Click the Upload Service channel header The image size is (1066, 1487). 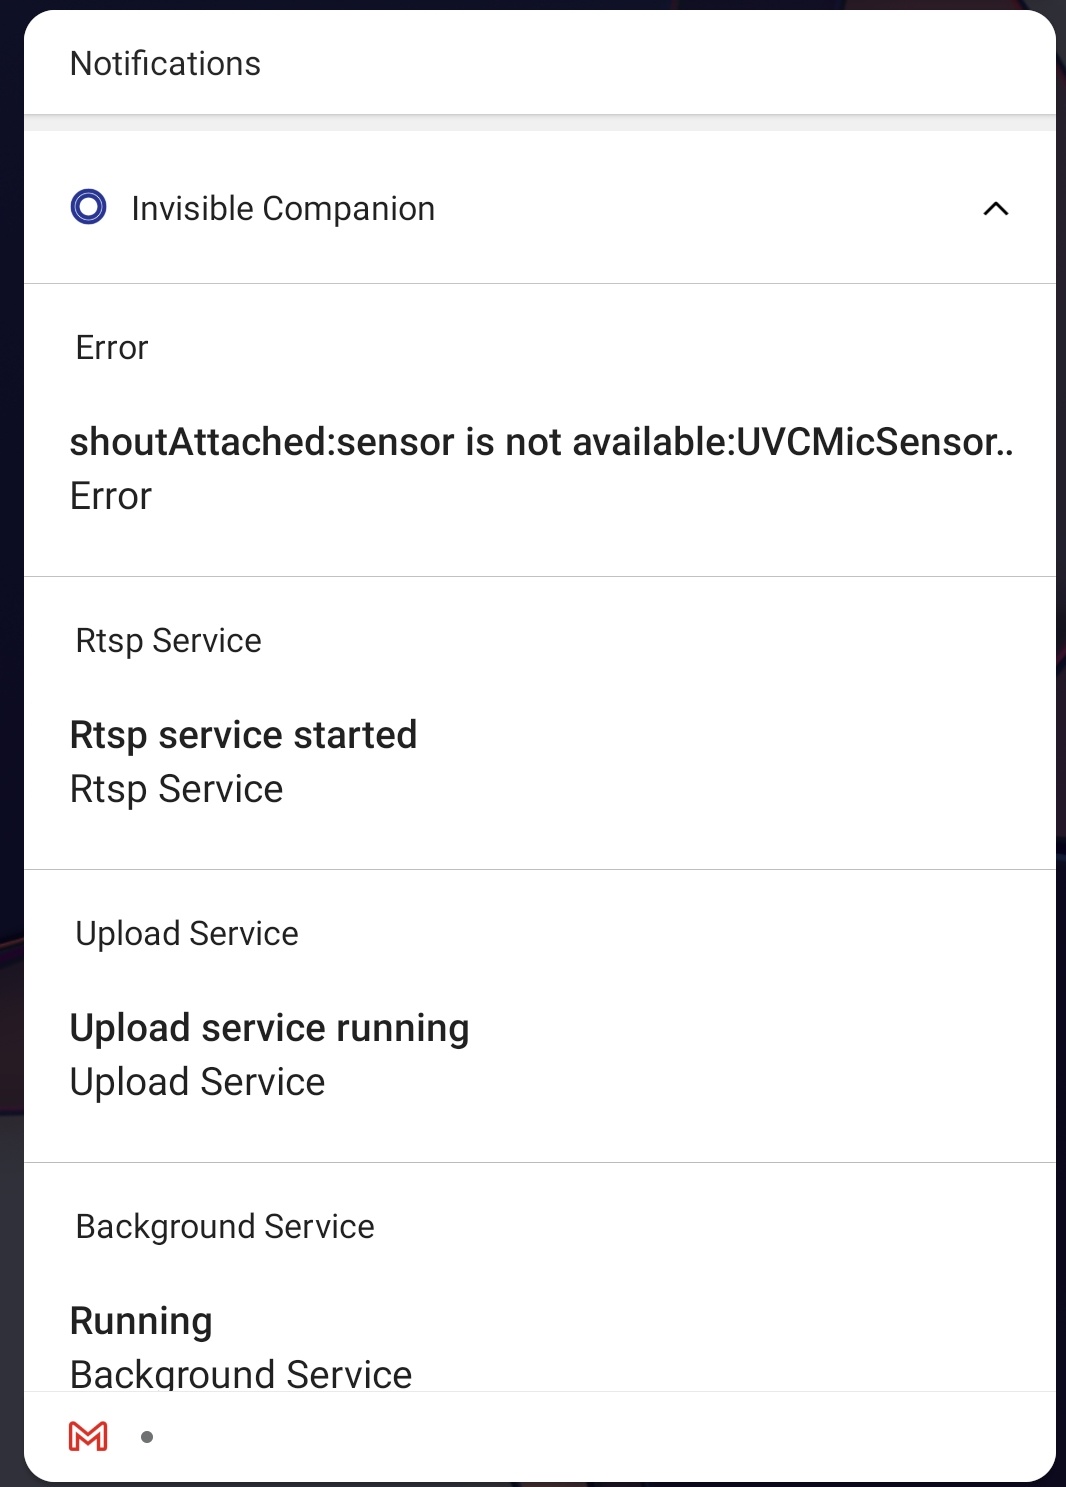point(187,933)
